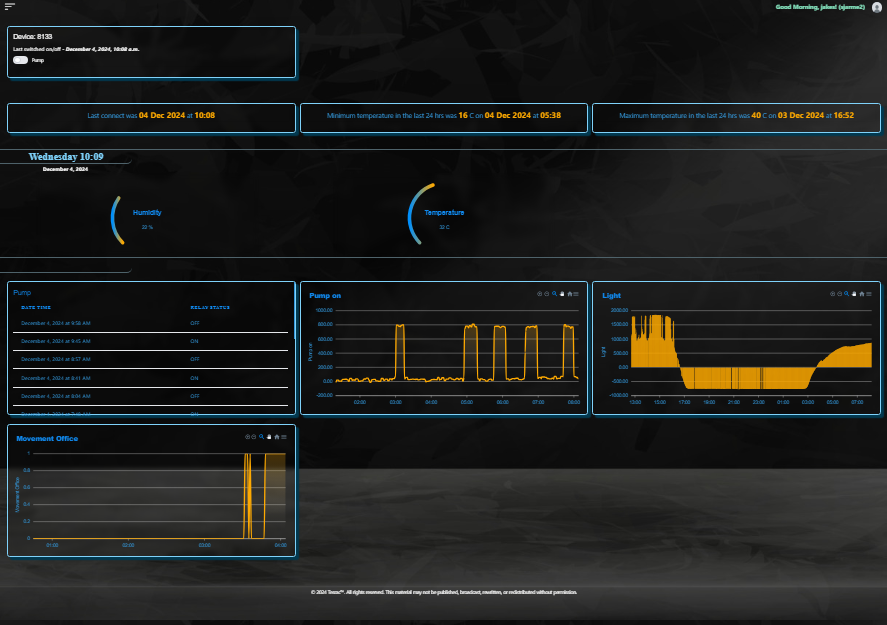The height and width of the screenshot is (625, 887).
Task: Click the 'Last connect was 04 Dec 2024' card
Action: pos(151,118)
